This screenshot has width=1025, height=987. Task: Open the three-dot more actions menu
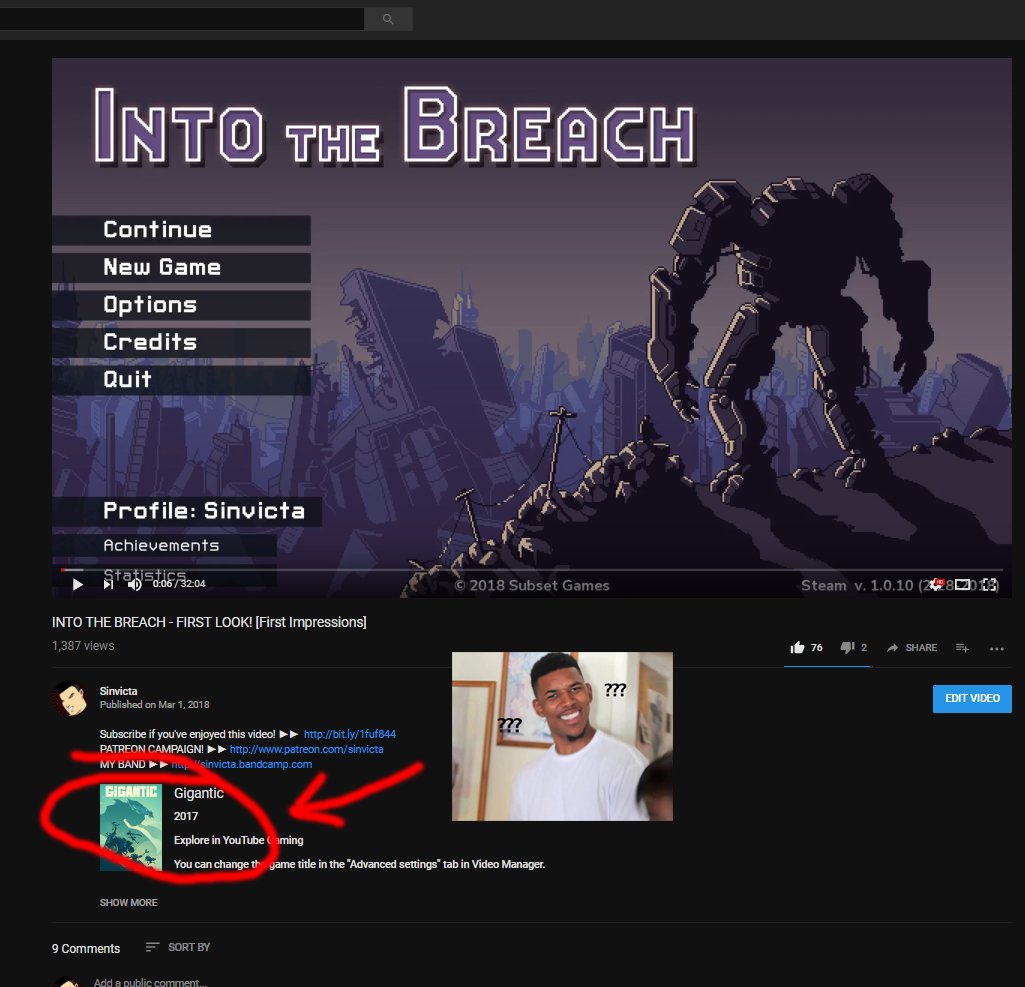pos(996,648)
